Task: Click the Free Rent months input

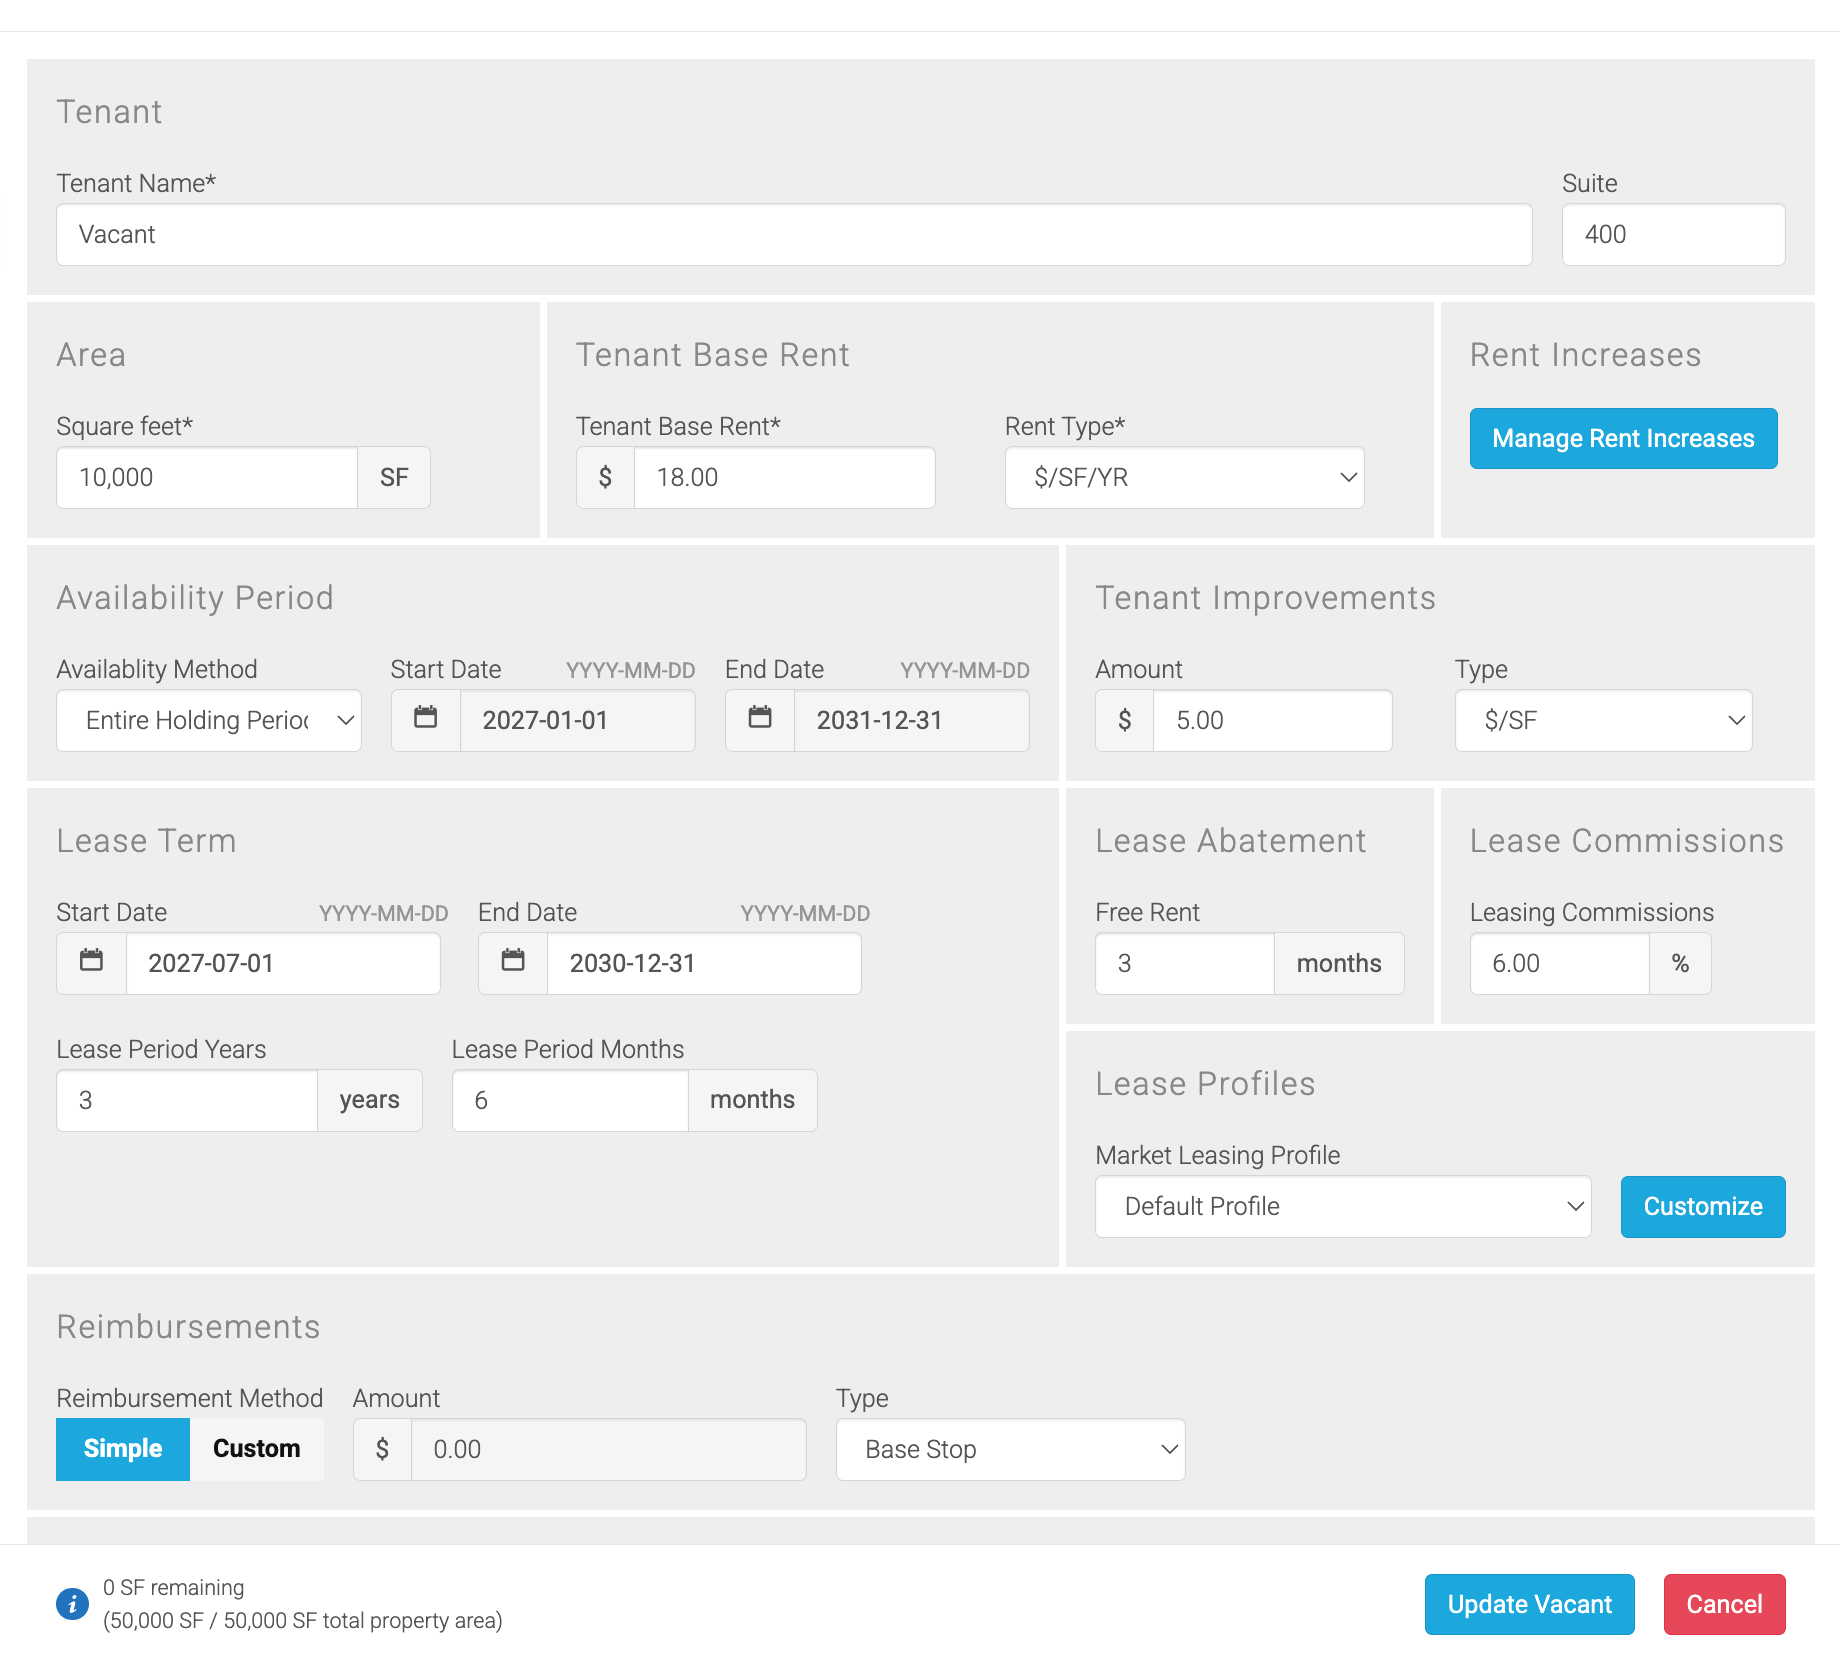Action: click(x=1185, y=963)
